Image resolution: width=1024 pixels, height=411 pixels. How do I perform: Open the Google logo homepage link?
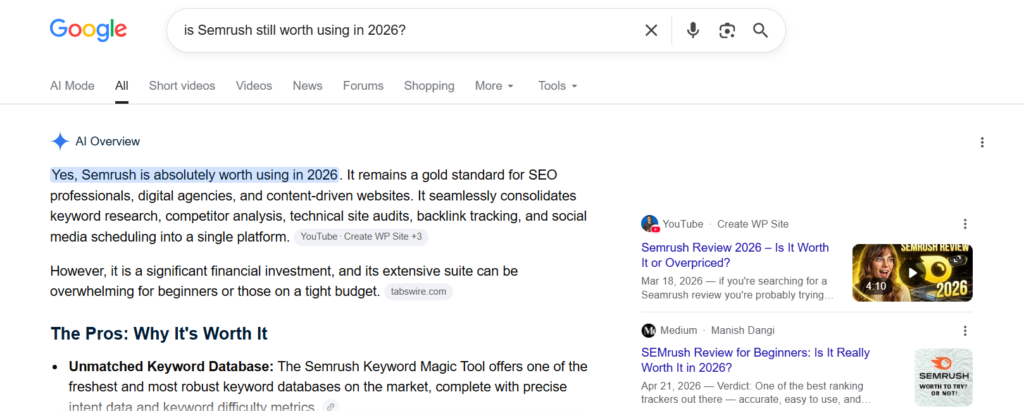pos(88,30)
